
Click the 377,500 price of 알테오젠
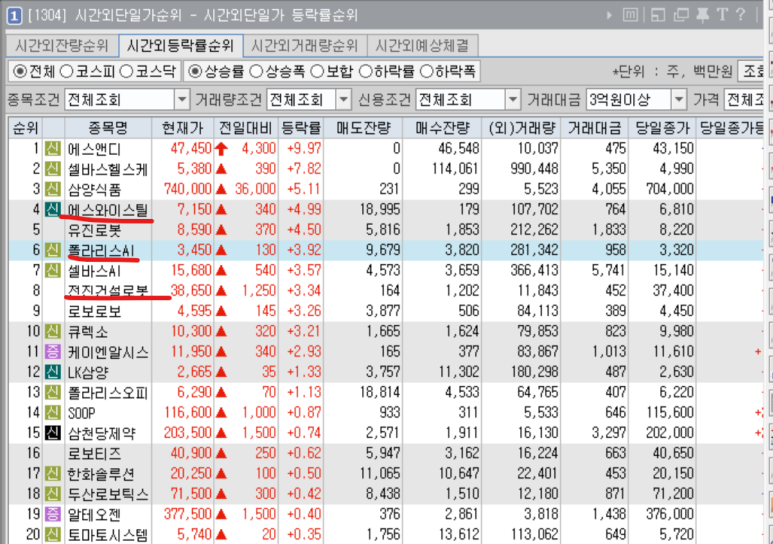[x=187, y=514]
